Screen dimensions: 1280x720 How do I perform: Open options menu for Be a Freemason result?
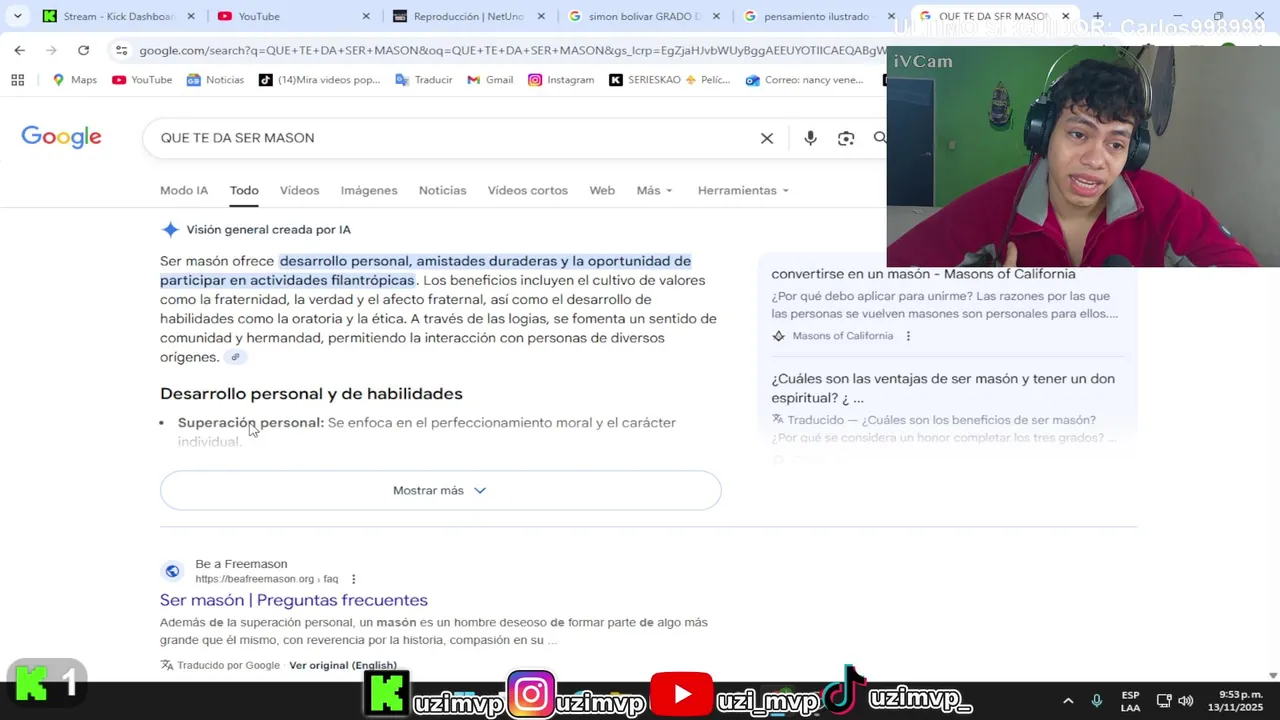pos(353,579)
